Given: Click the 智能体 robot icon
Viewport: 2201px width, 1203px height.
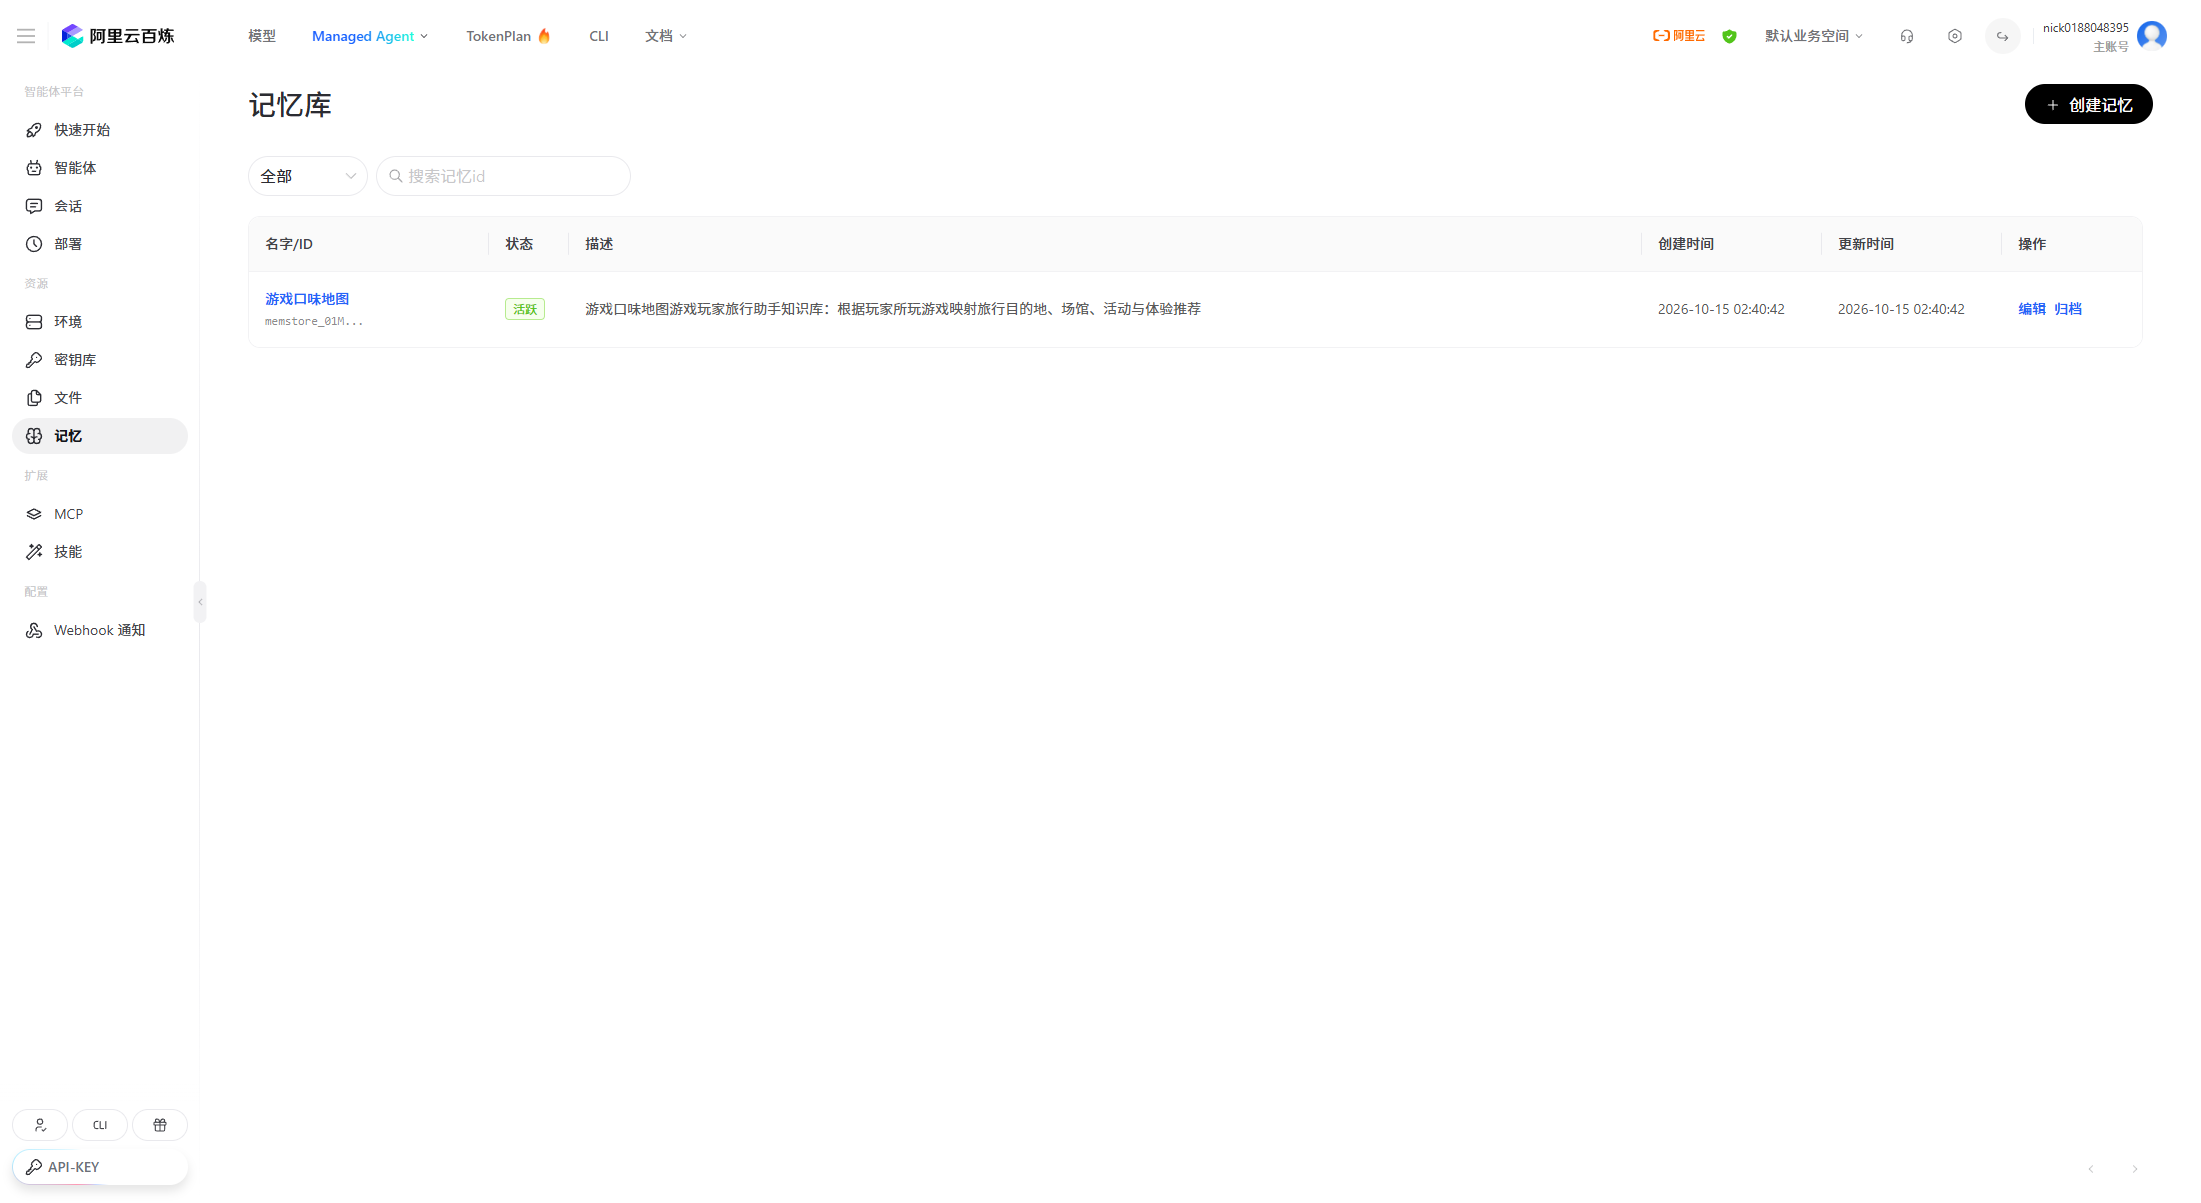Looking at the screenshot, I should coord(34,168).
